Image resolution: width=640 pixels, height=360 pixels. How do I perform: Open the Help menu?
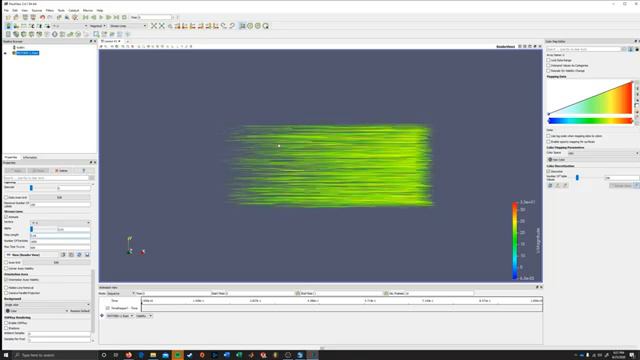[100, 10]
